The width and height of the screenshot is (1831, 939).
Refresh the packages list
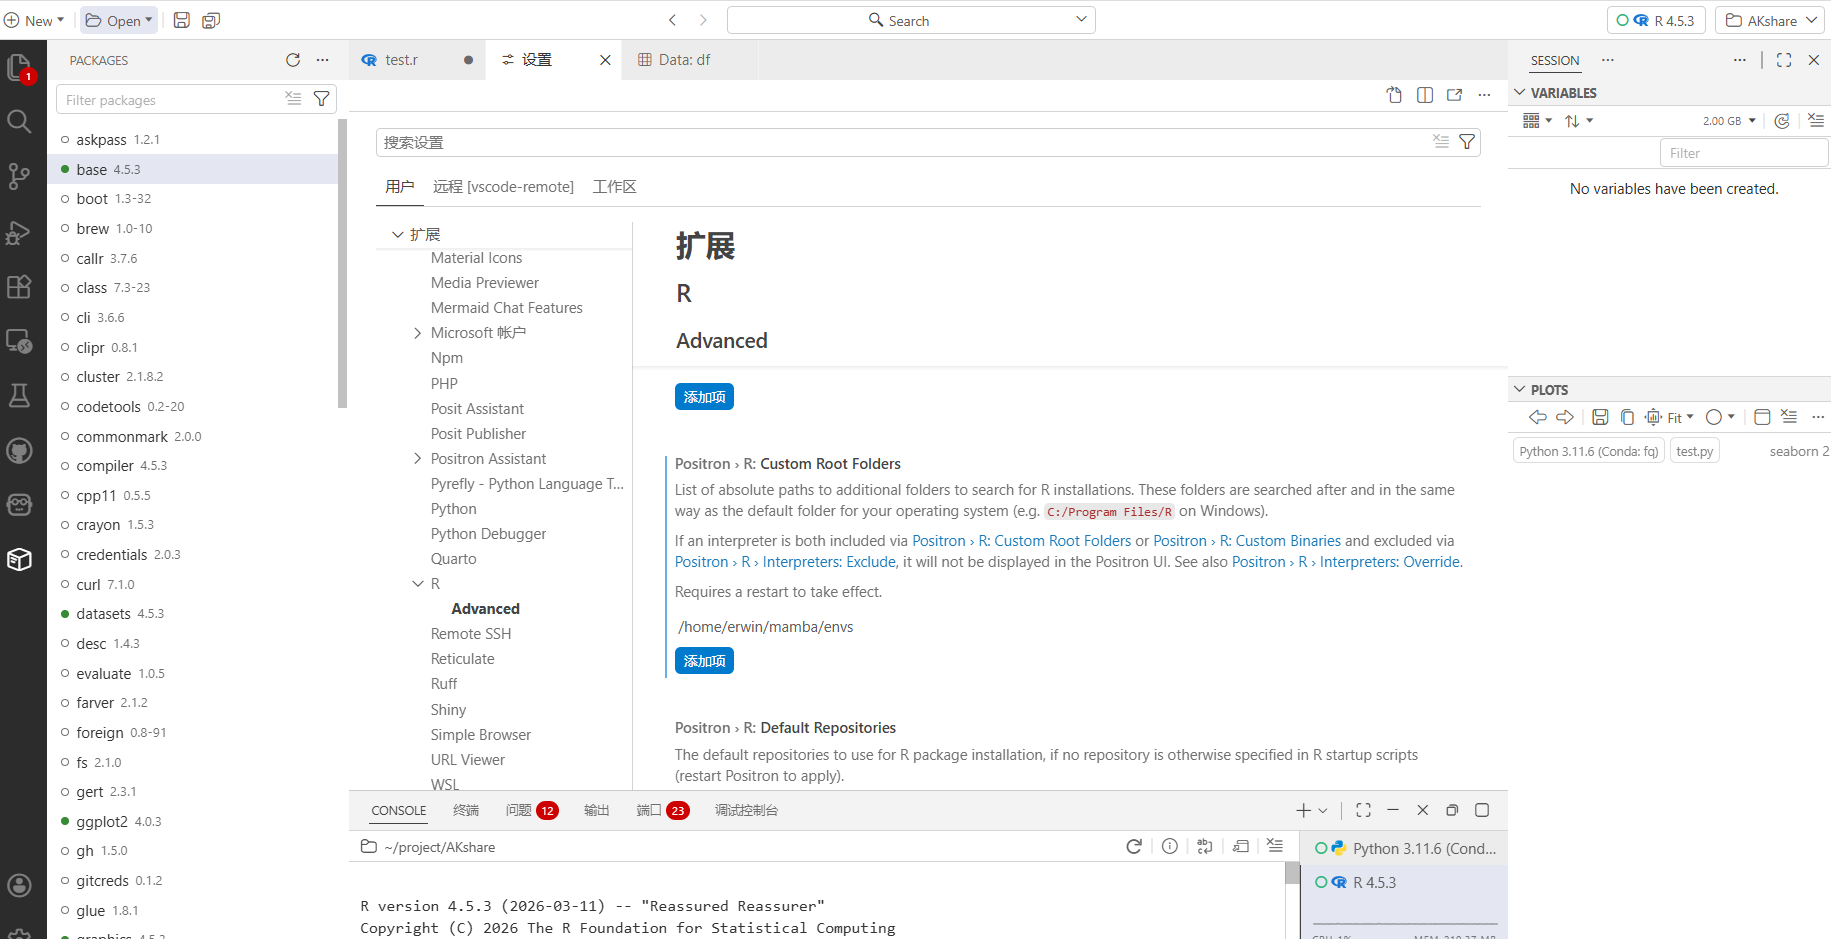293,60
